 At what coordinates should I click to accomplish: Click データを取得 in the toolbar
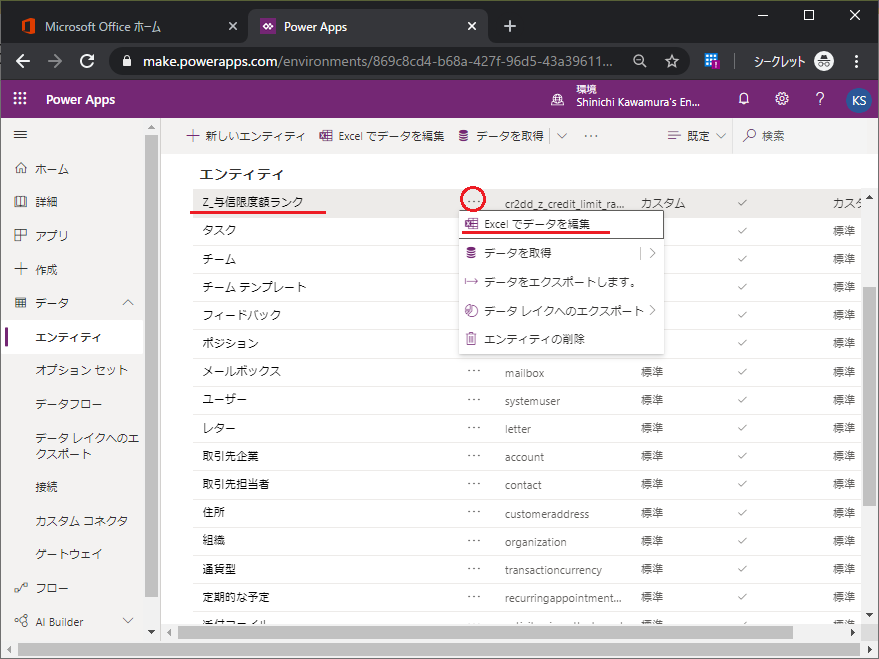(x=501, y=136)
